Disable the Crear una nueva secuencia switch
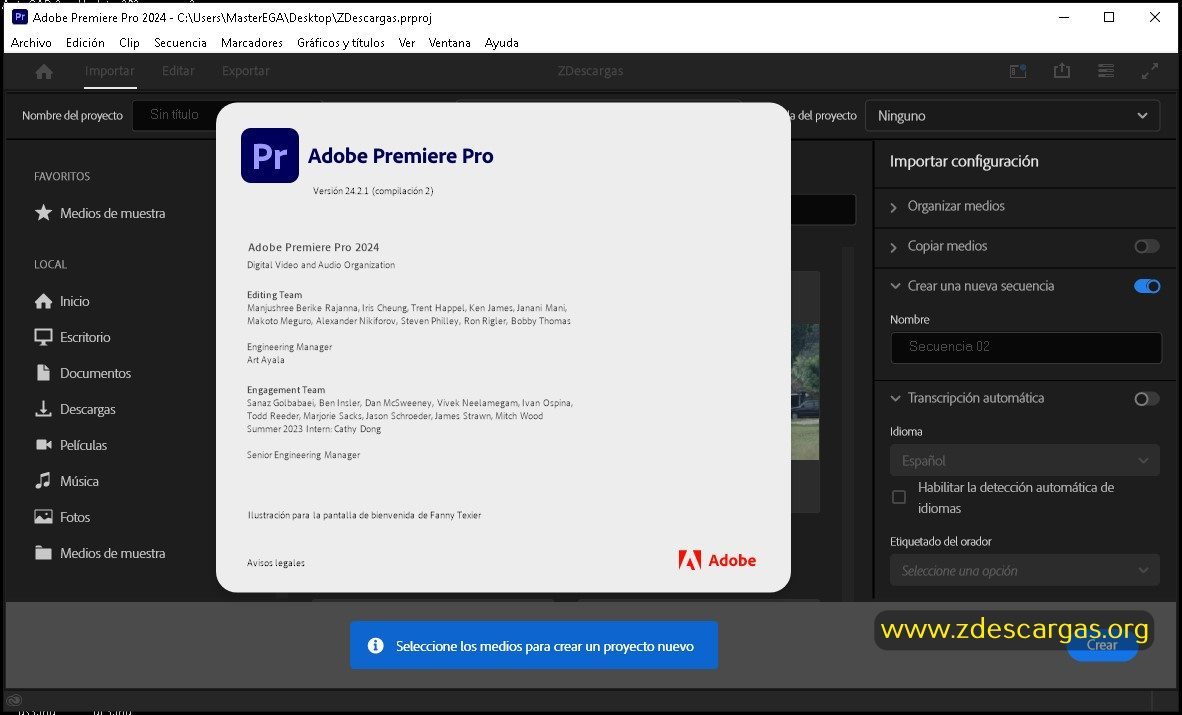1182x715 pixels. pos(1147,287)
